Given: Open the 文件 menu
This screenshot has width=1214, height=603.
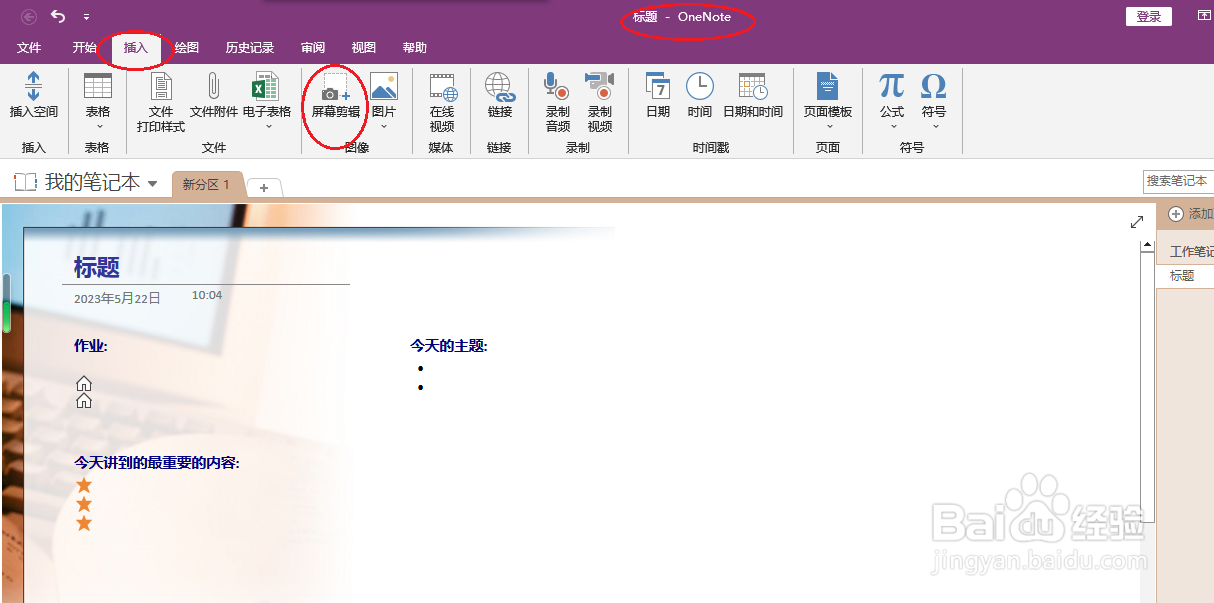Looking at the screenshot, I should point(29,48).
